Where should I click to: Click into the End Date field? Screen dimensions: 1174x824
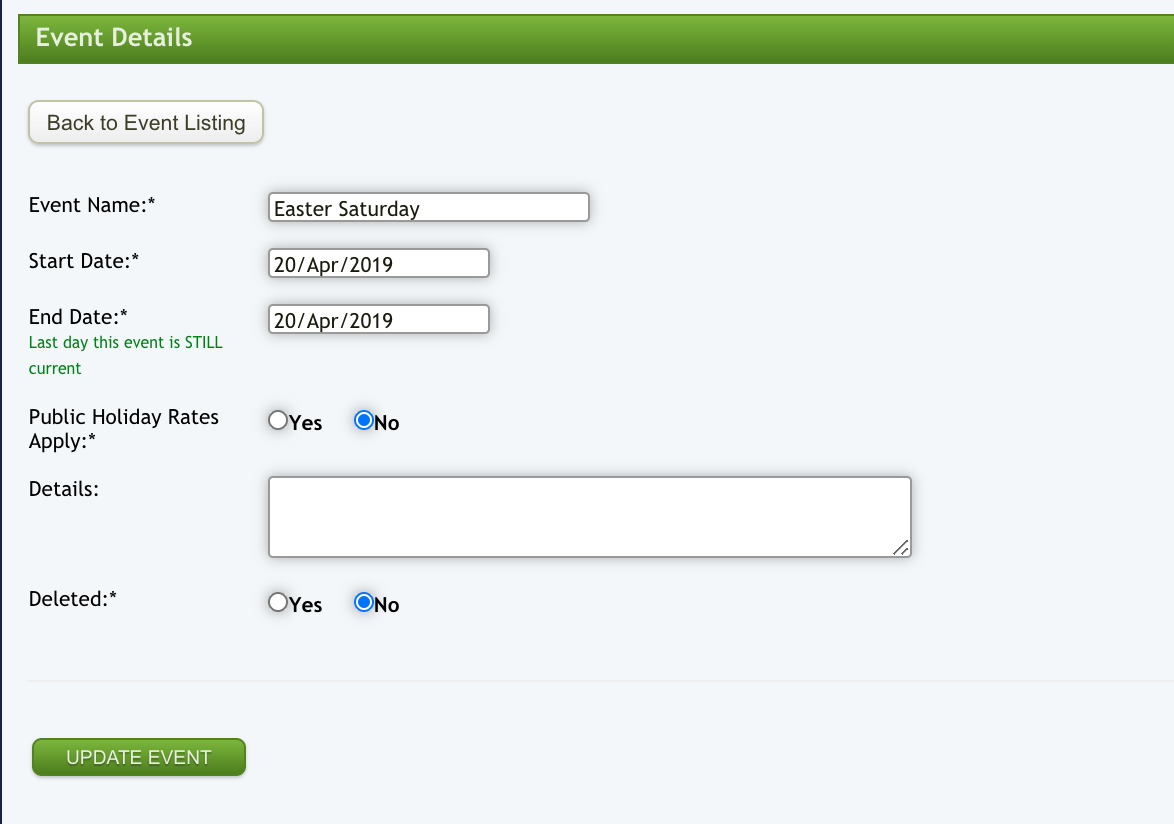(x=379, y=320)
